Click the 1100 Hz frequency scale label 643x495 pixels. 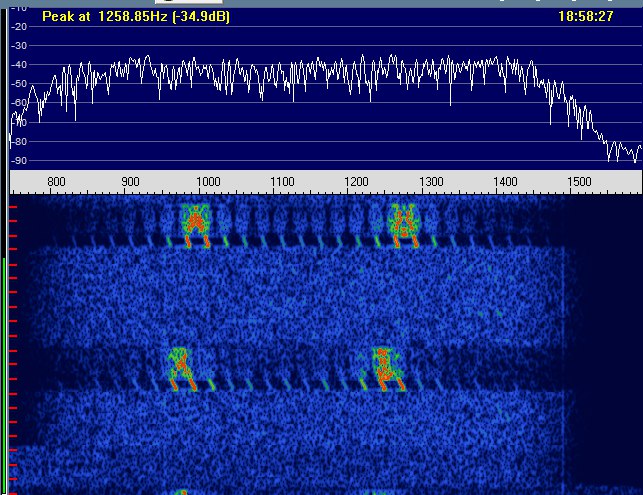[282, 181]
